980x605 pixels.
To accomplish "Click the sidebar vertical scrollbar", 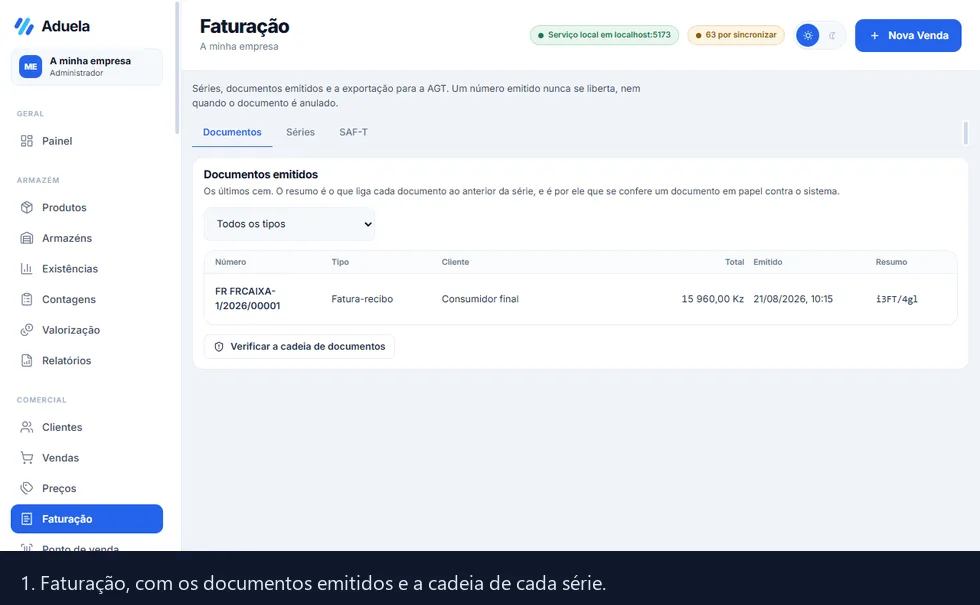I will (x=178, y=68).
